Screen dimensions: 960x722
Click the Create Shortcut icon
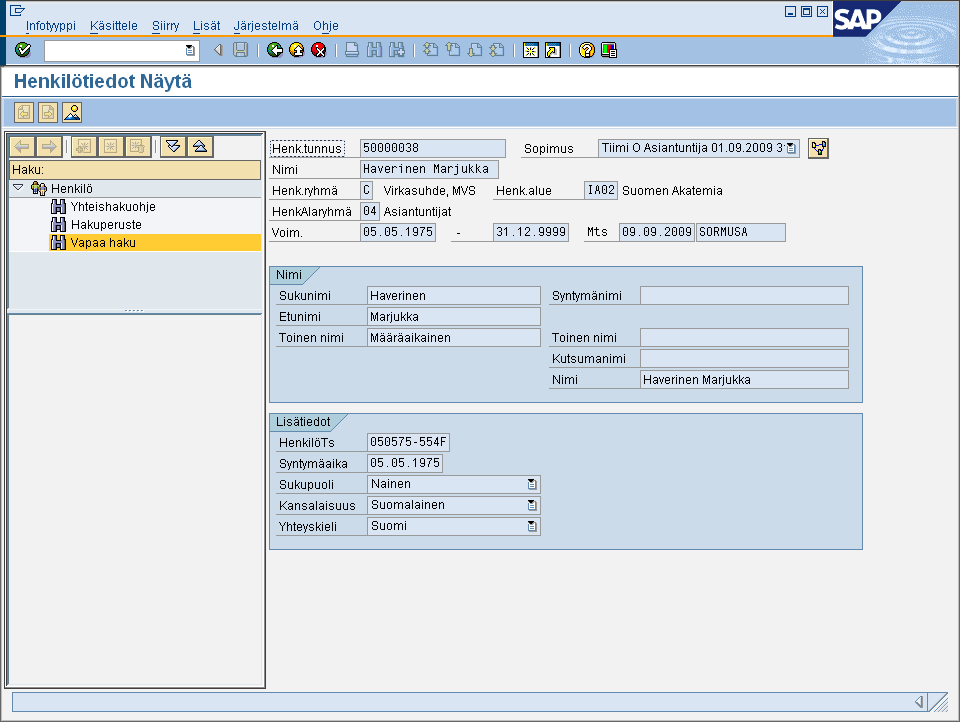pos(553,50)
